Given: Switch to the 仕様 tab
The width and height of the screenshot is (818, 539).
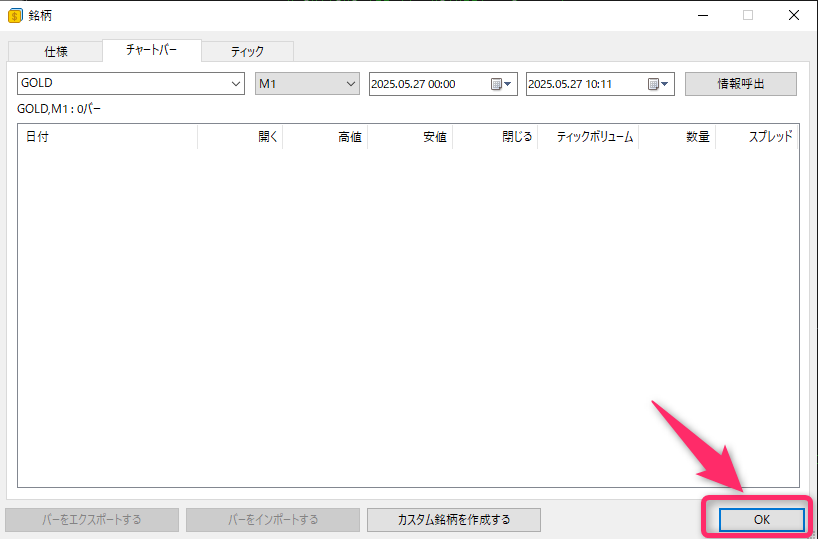Looking at the screenshot, I should click(56, 52).
